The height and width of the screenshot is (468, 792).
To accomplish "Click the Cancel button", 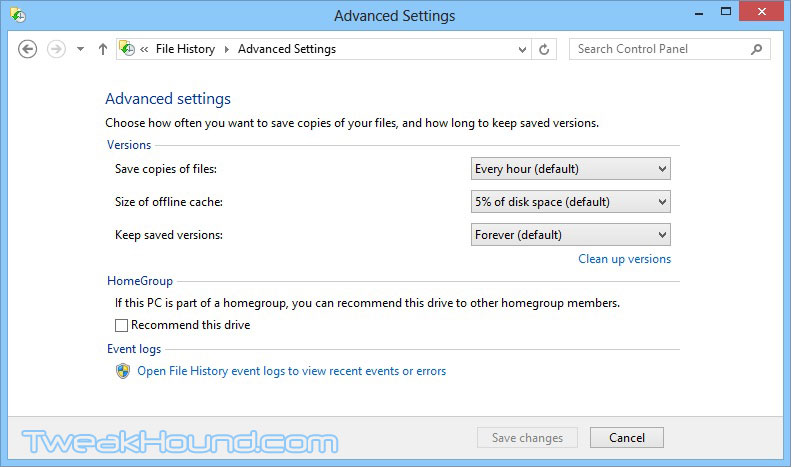I will click(x=626, y=438).
